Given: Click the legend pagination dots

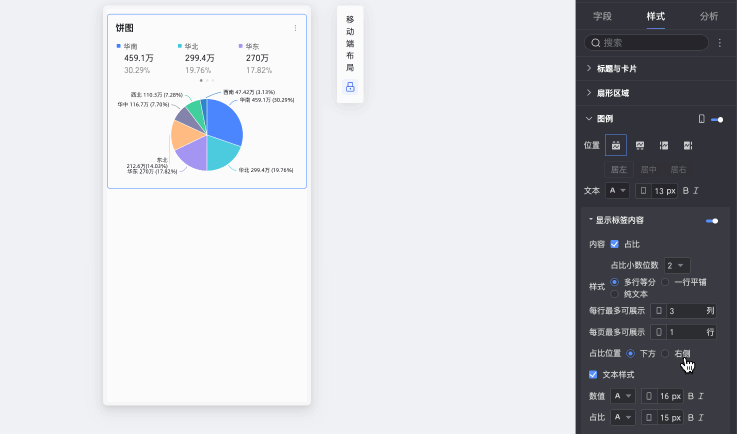Looking at the screenshot, I should [x=207, y=80].
